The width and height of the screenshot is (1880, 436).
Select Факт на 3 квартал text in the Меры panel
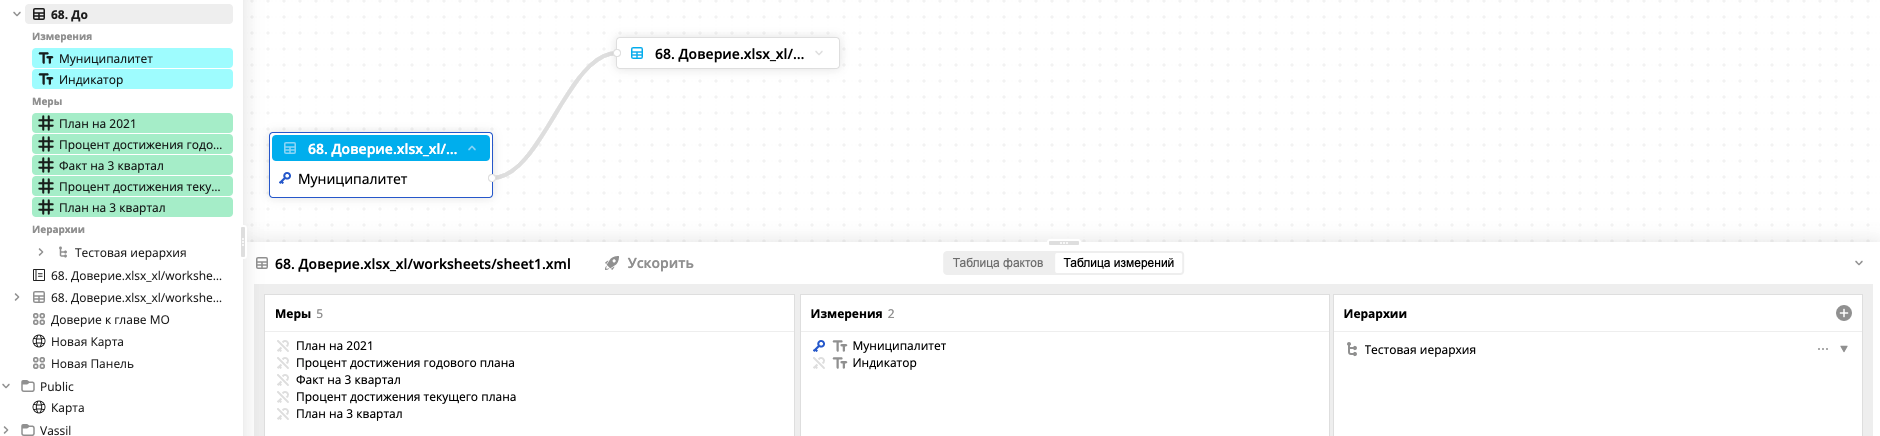click(x=348, y=380)
